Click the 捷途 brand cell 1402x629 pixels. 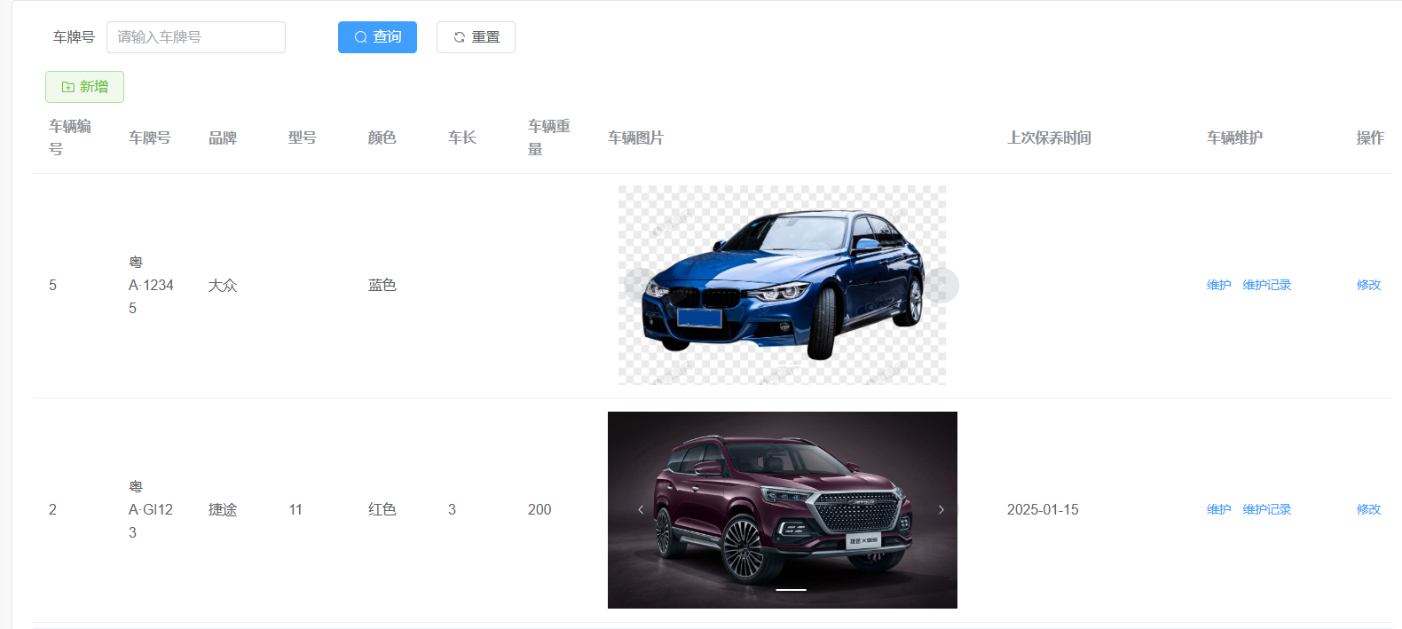[222, 509]
